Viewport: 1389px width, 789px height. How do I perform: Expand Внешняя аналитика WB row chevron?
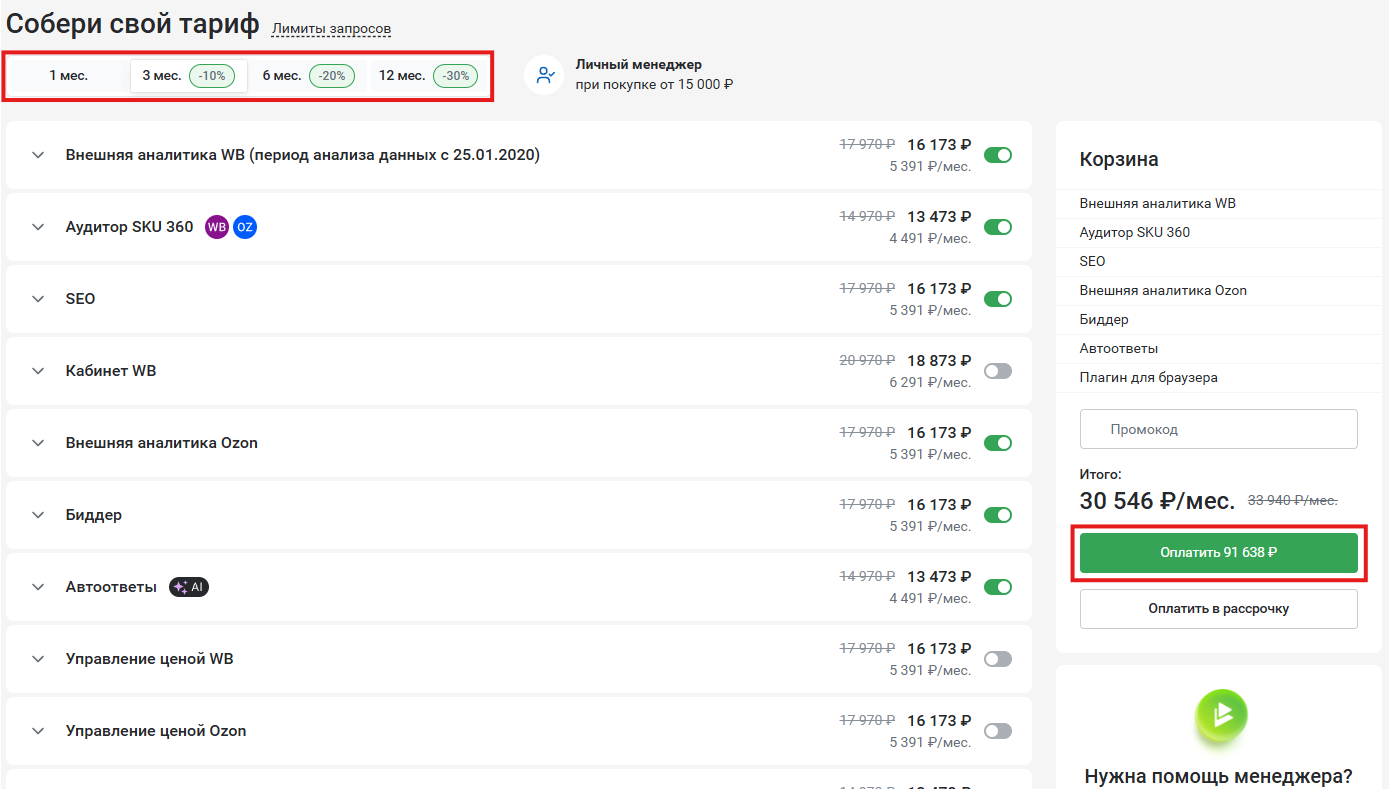pyautogui.click(x=38, y=155)
